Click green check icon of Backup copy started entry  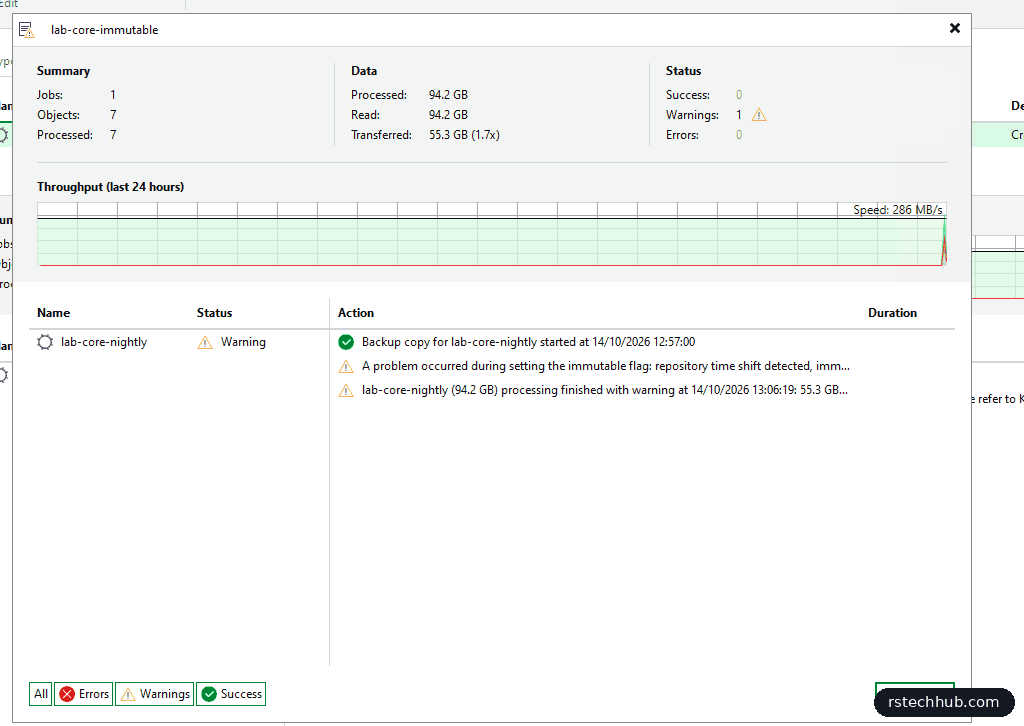(x=346, y=342)
